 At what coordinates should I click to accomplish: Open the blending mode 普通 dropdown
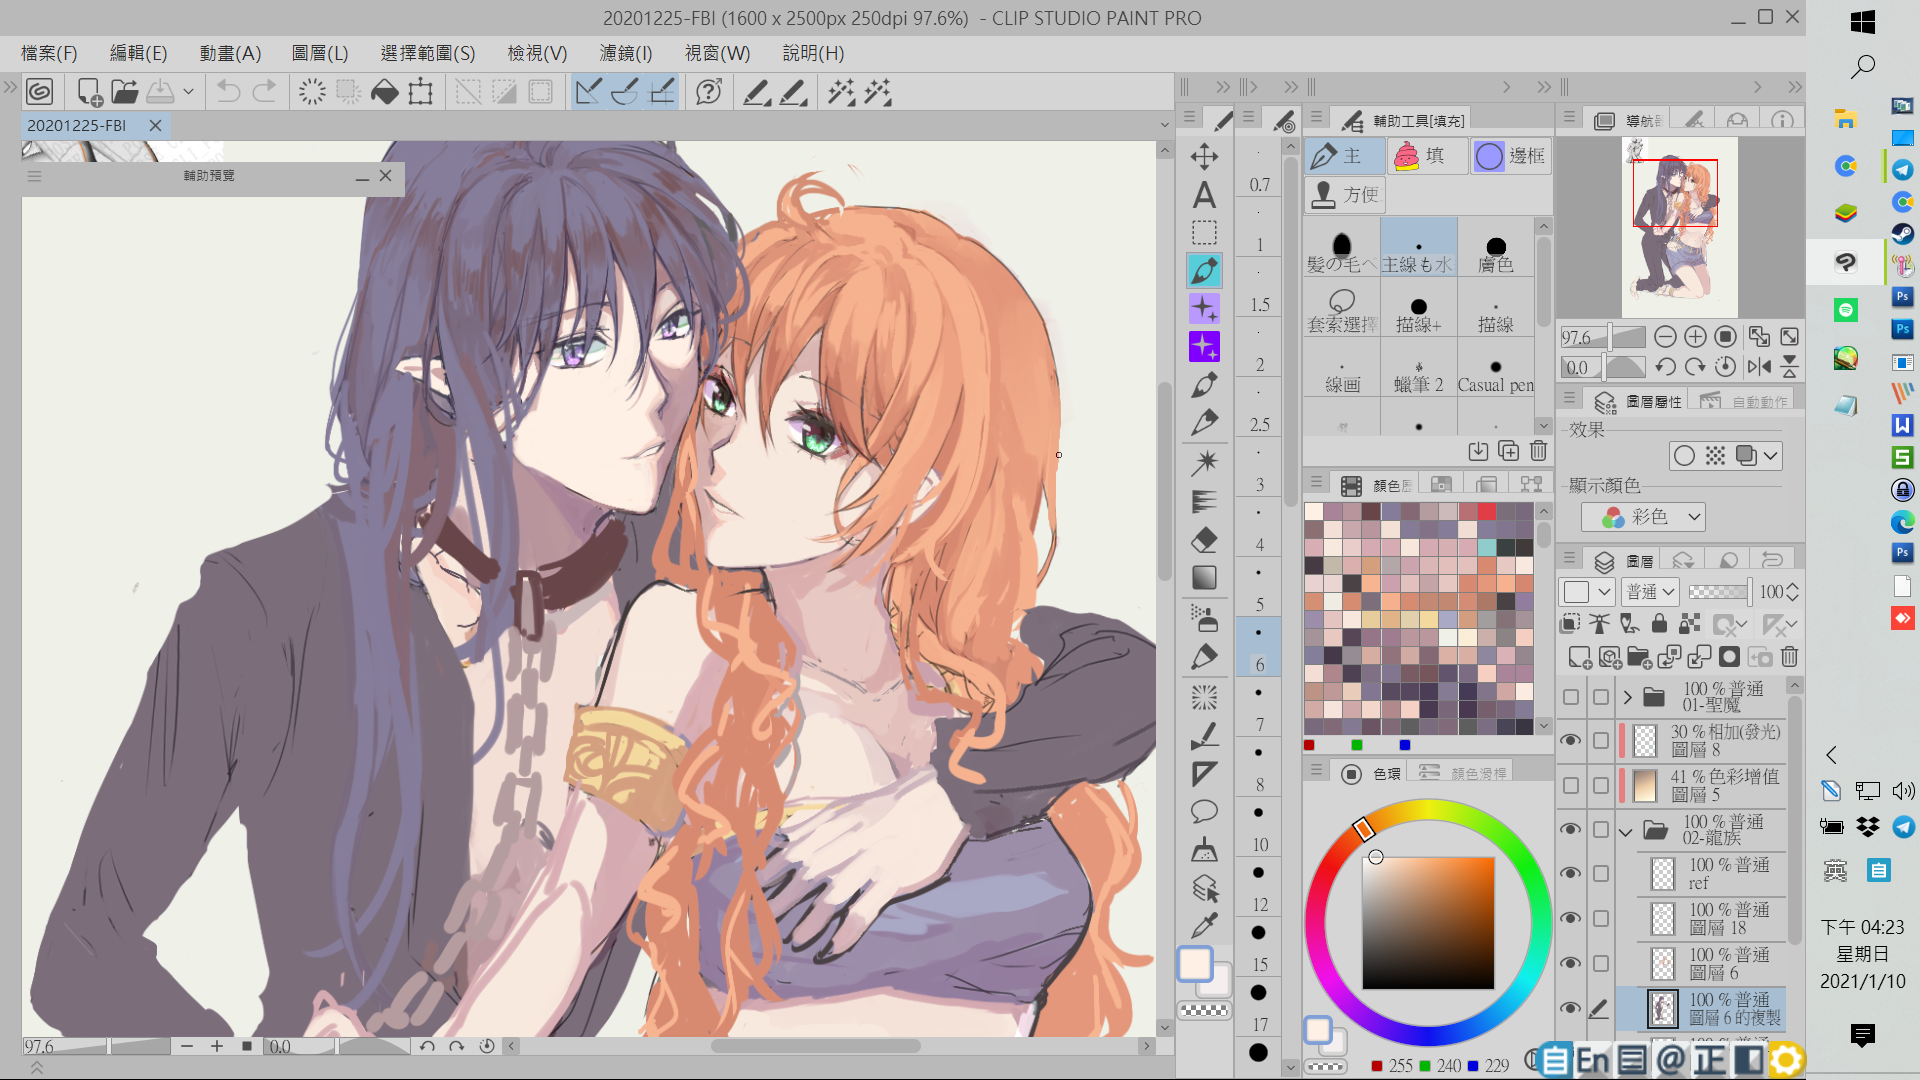click(1650, 592)
